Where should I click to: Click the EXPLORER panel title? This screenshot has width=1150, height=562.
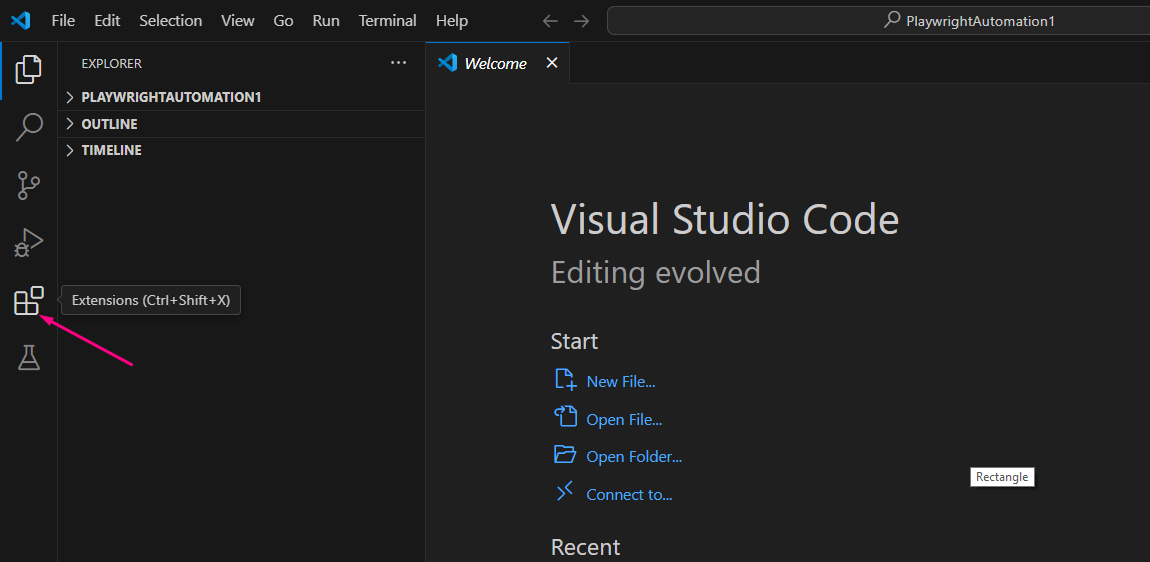111,64
